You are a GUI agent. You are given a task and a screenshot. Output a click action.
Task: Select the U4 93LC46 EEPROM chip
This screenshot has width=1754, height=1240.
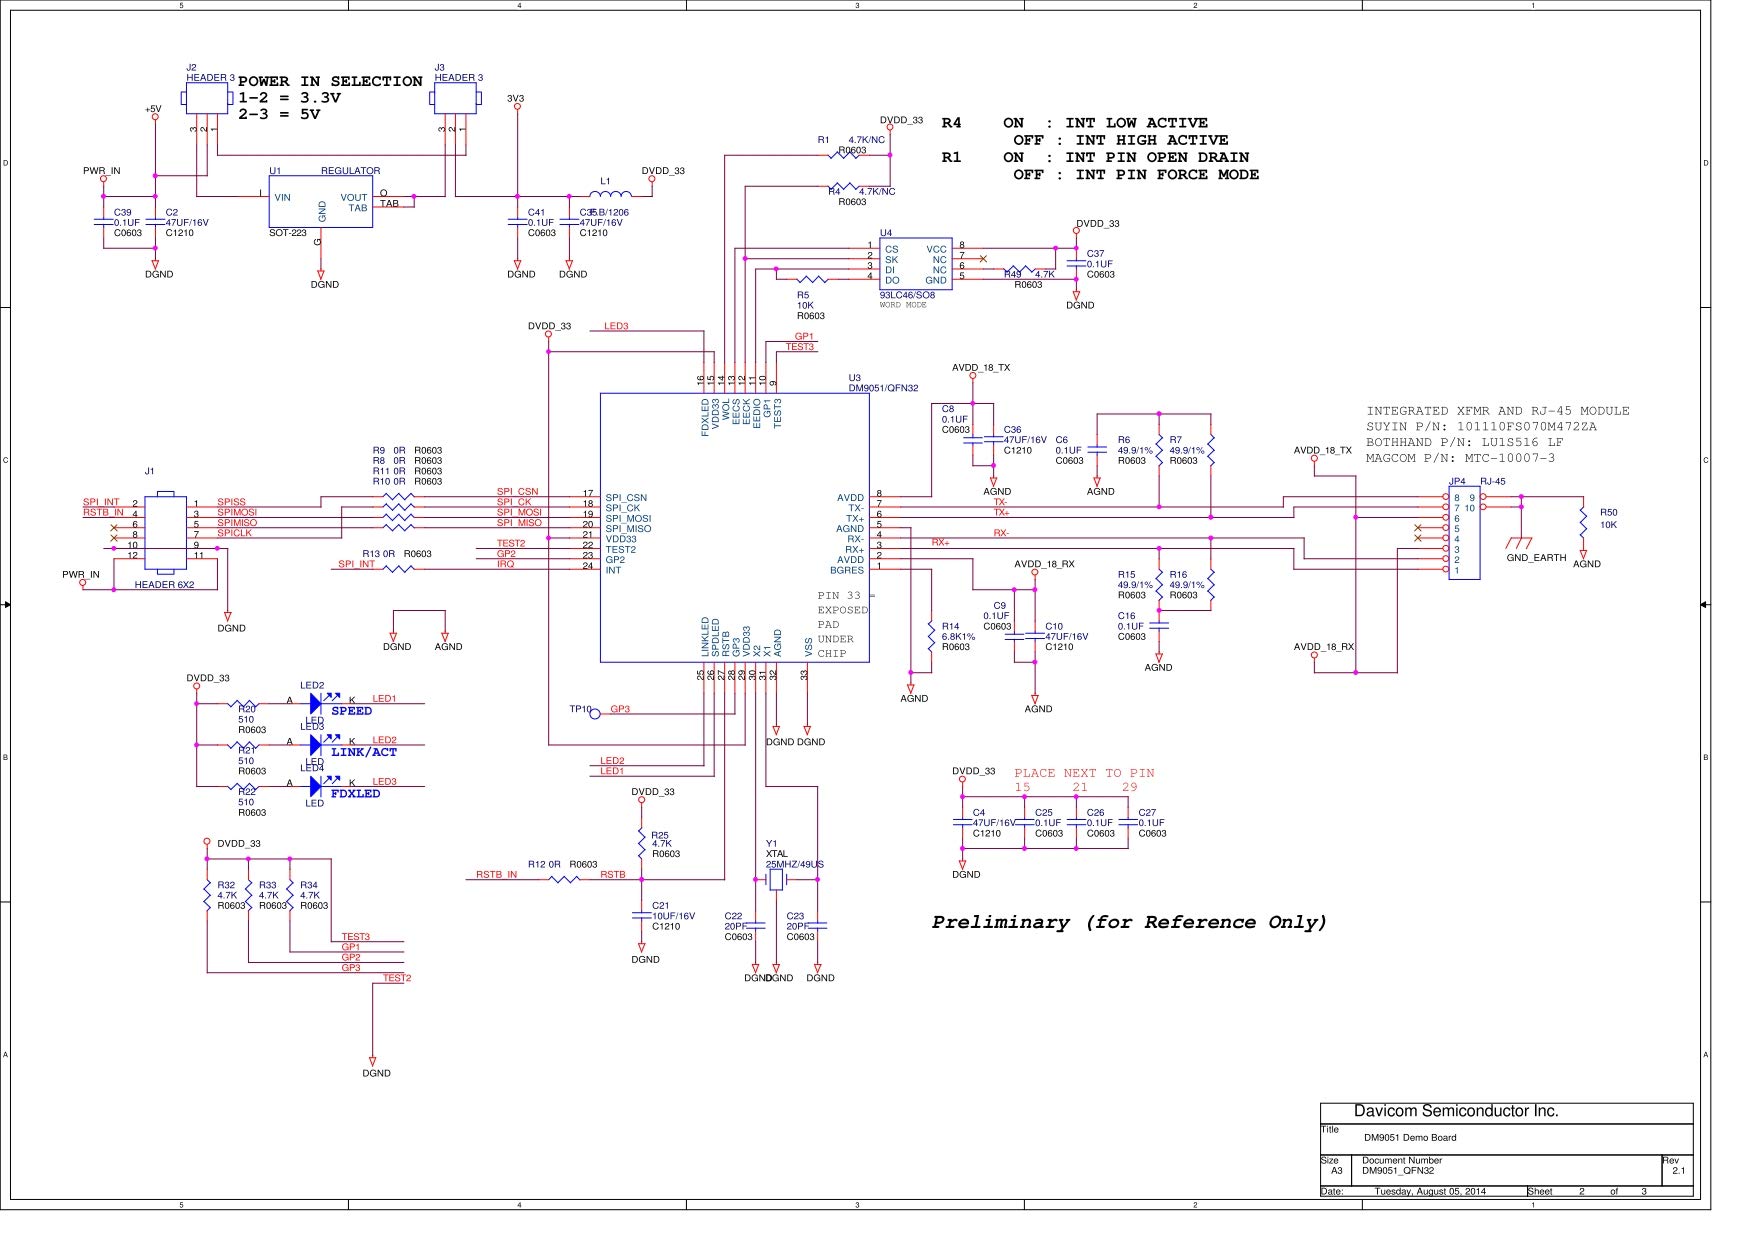pos(916,265)
